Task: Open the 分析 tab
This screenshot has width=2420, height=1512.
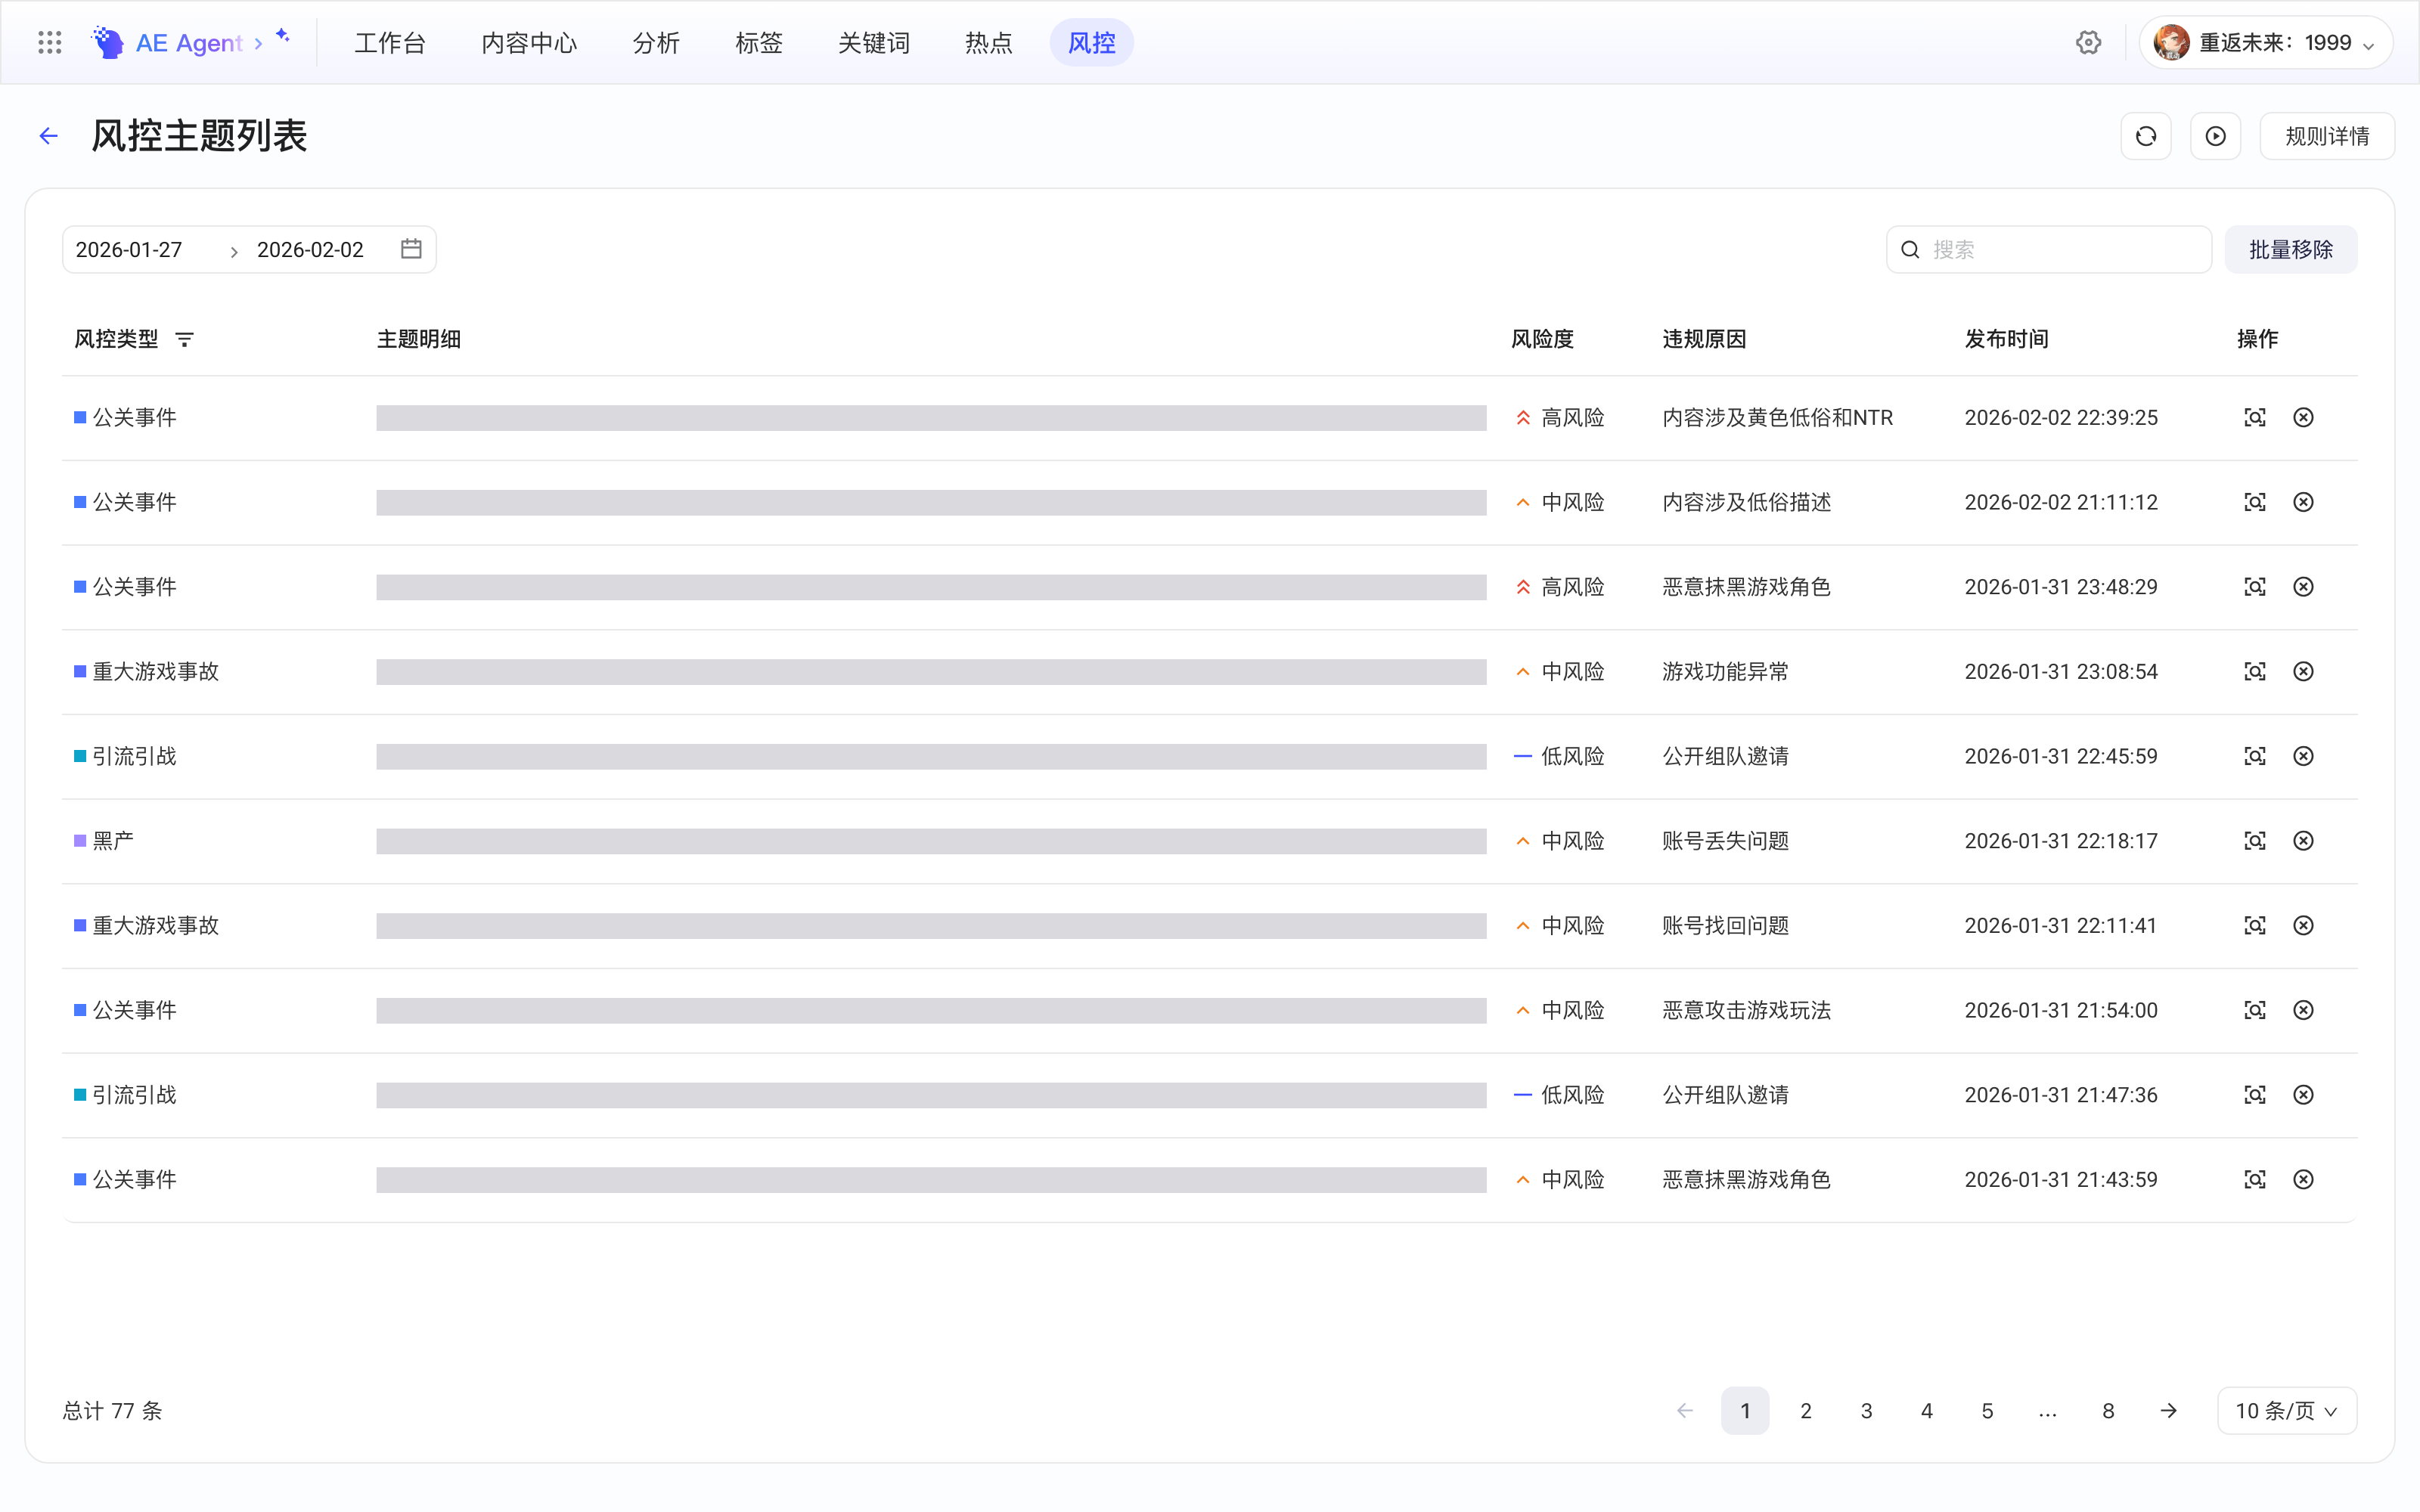Action: pos(656,43)
